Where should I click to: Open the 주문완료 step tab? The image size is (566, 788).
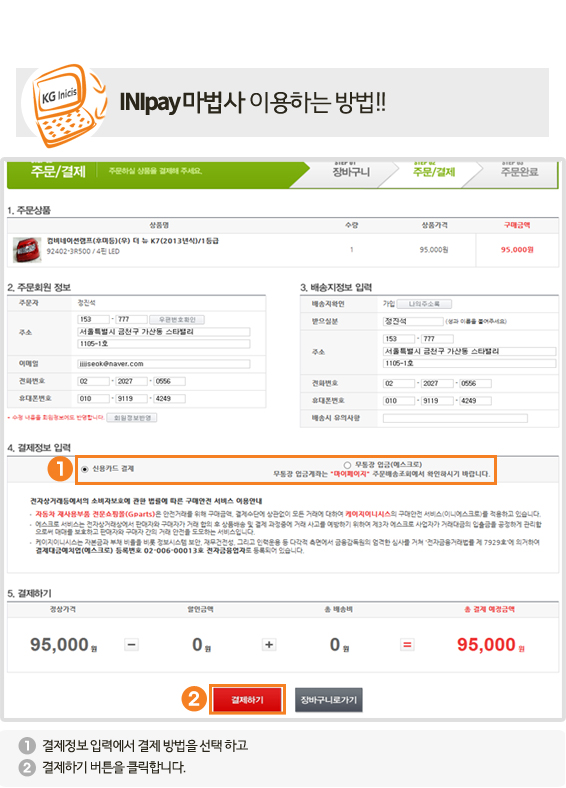(519, 172)
